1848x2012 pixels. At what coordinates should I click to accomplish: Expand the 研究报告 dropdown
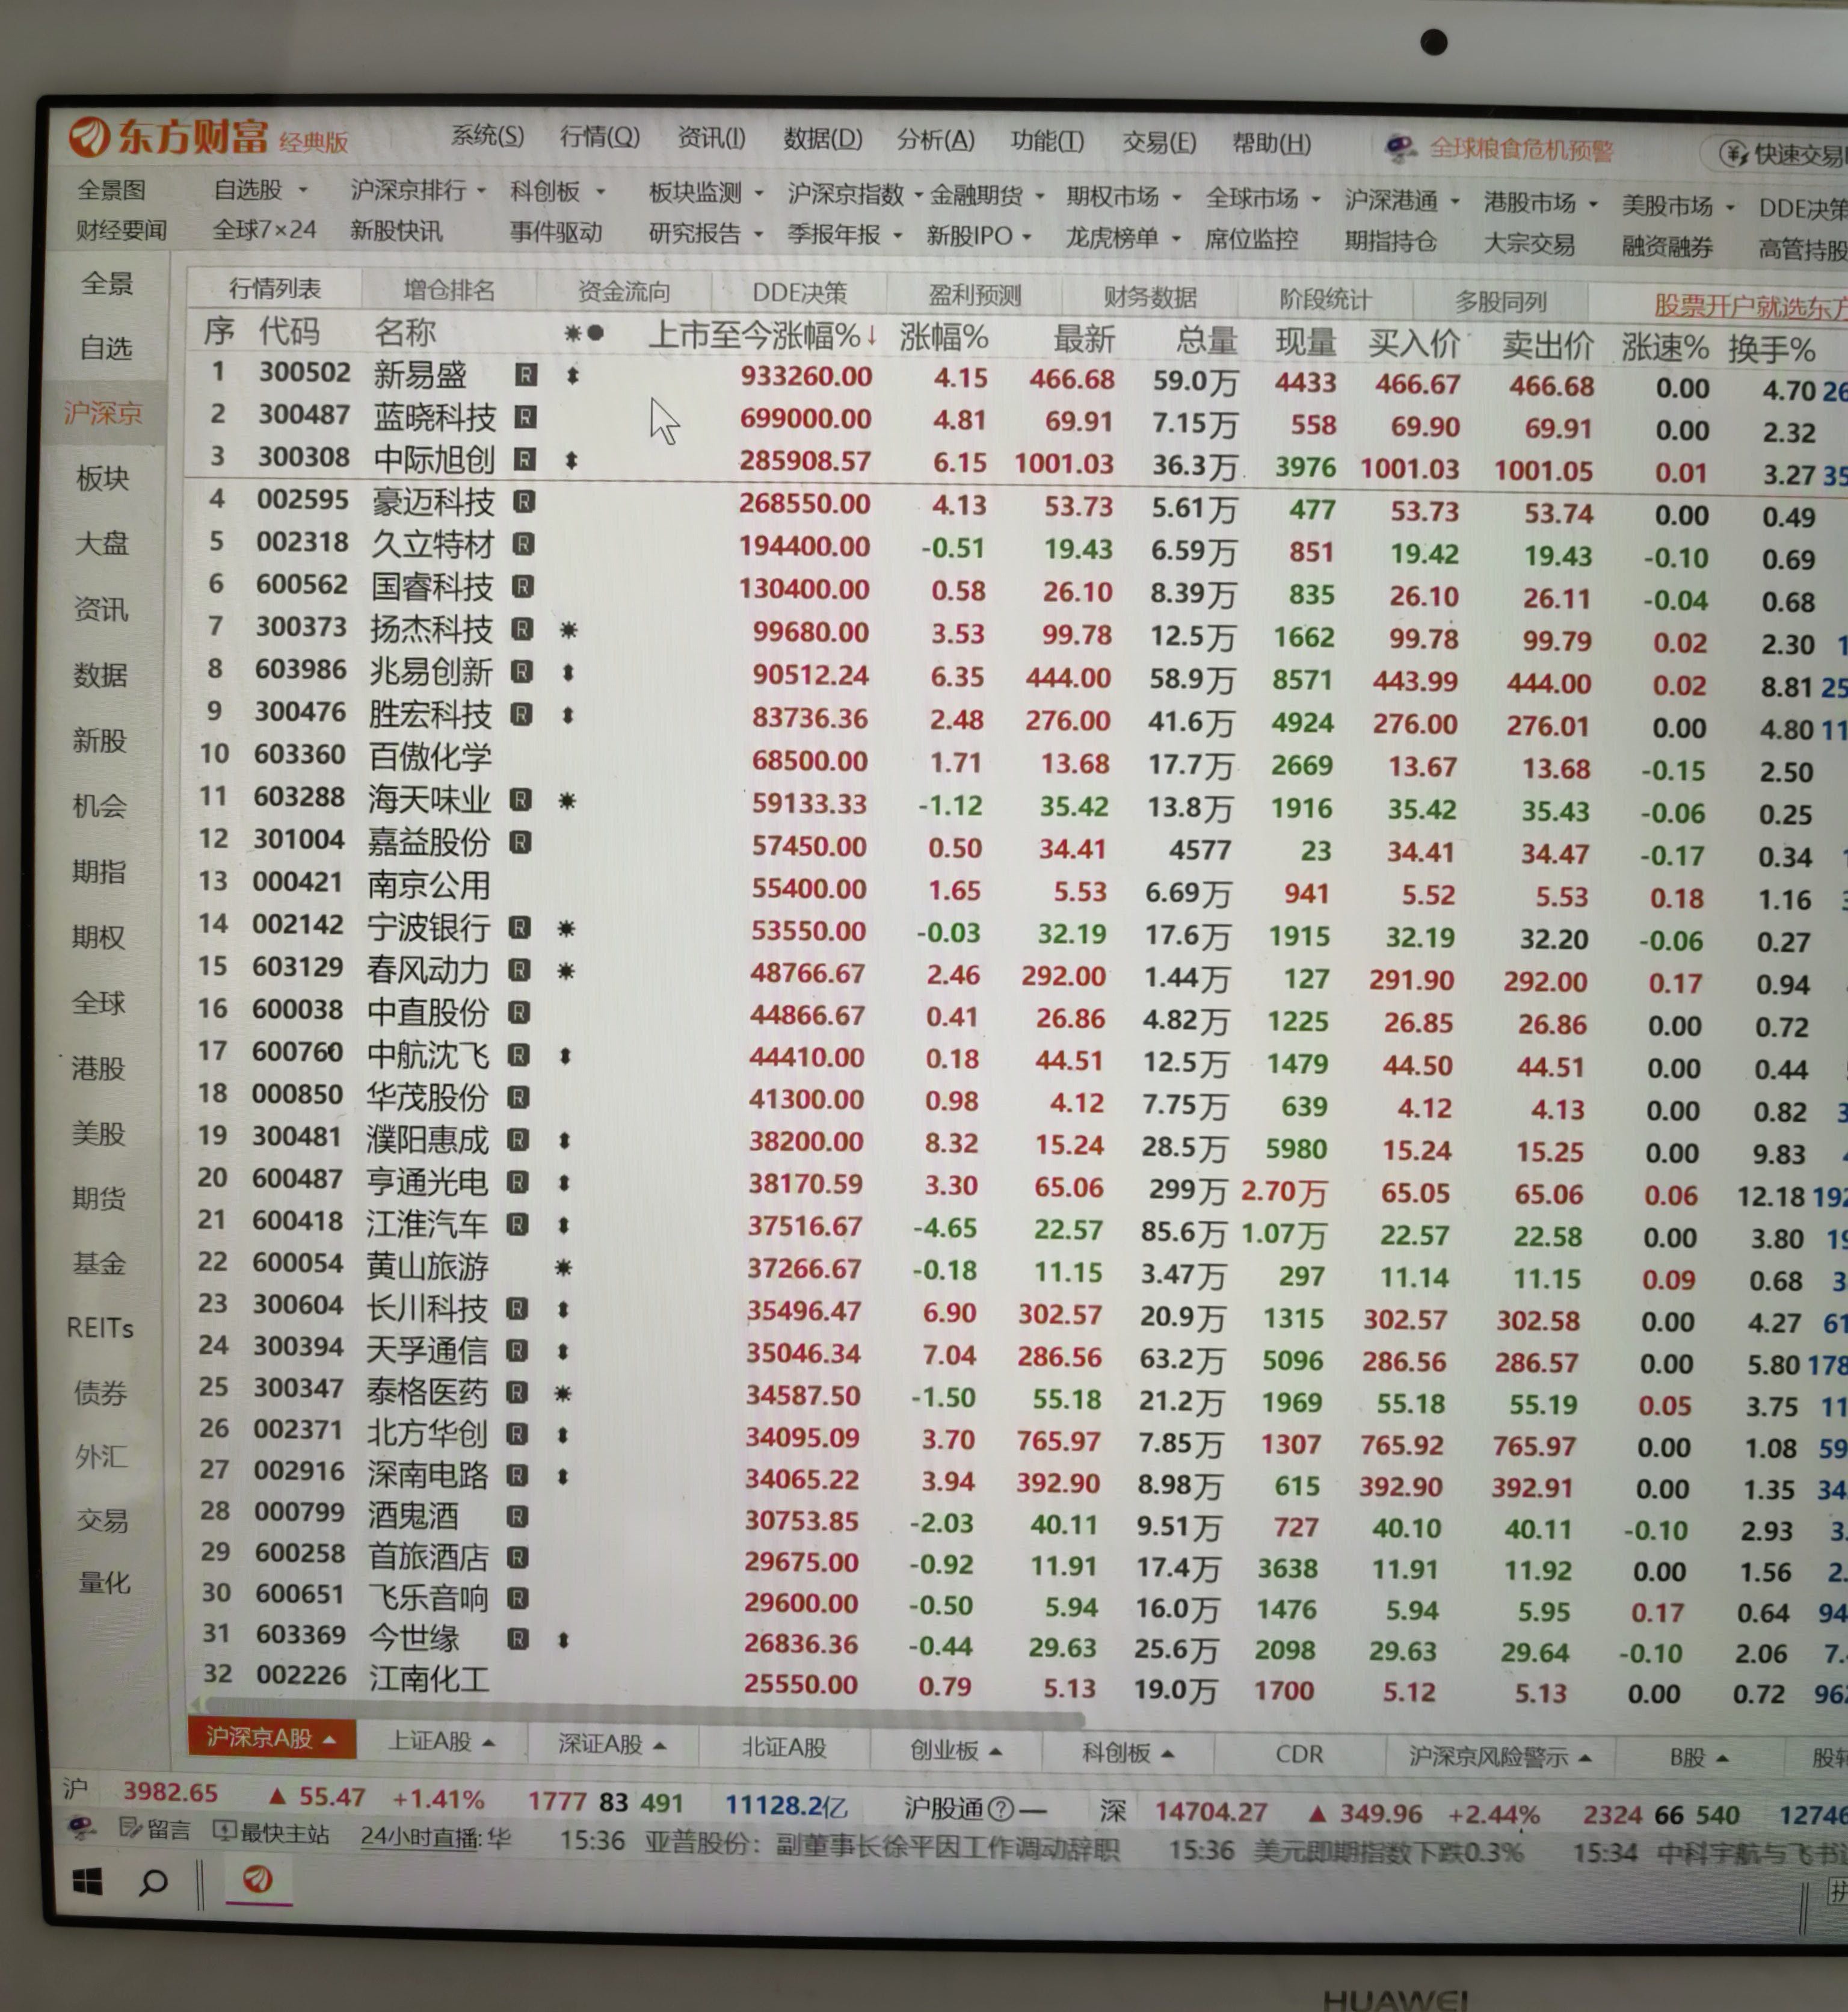[x=758, y=235]
